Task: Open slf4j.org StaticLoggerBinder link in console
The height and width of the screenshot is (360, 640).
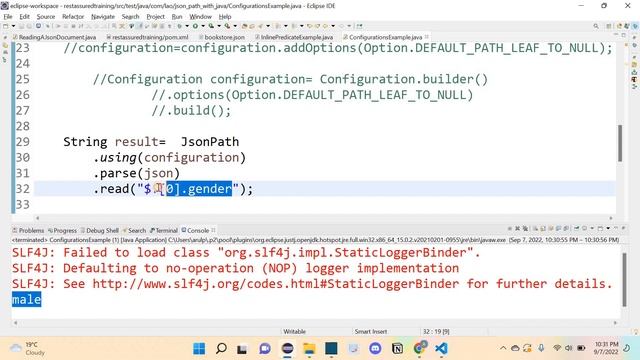Action: 276,284
